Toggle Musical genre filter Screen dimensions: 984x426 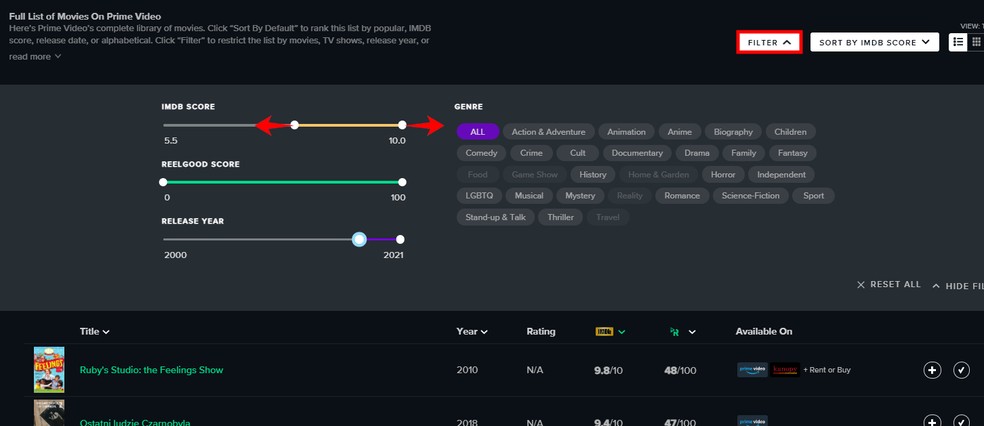pos(529,196)
